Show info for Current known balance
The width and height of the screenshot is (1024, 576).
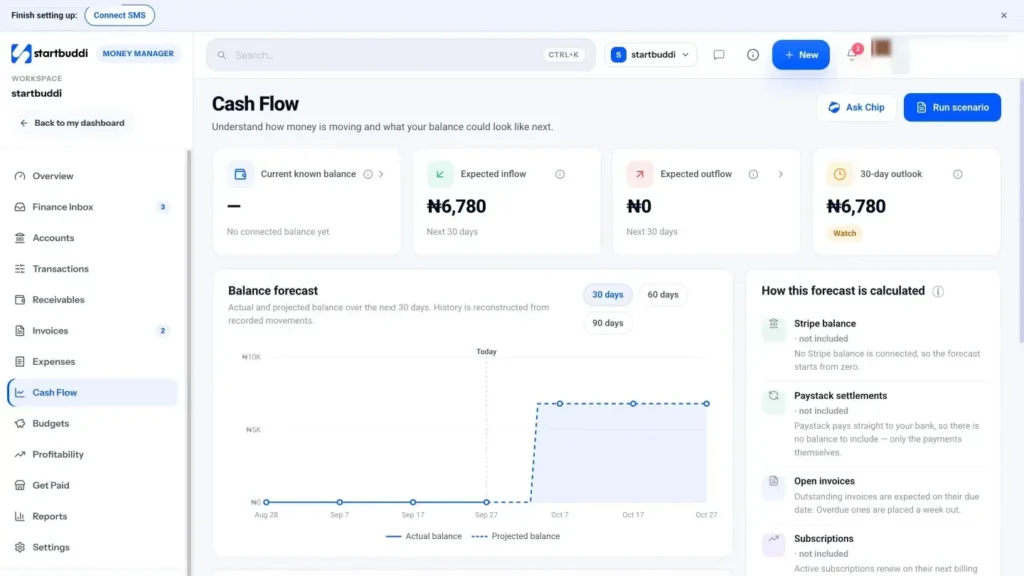point(368,174)
